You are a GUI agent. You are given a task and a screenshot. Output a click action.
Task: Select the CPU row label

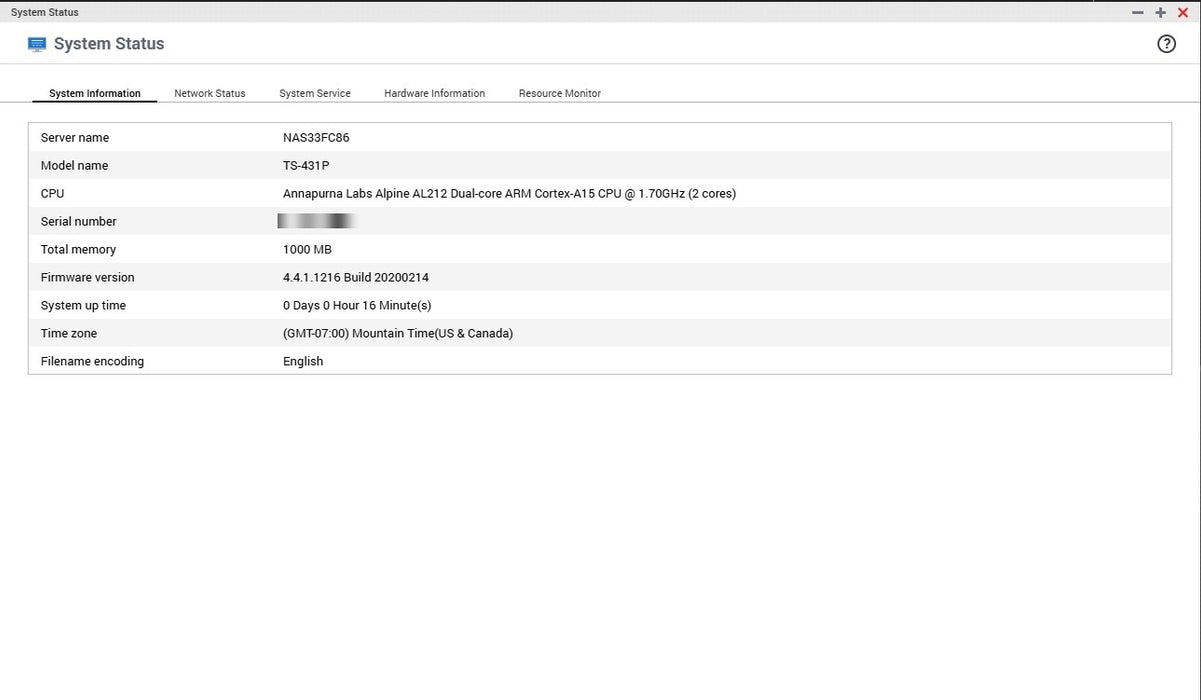[x=52, y=194]
